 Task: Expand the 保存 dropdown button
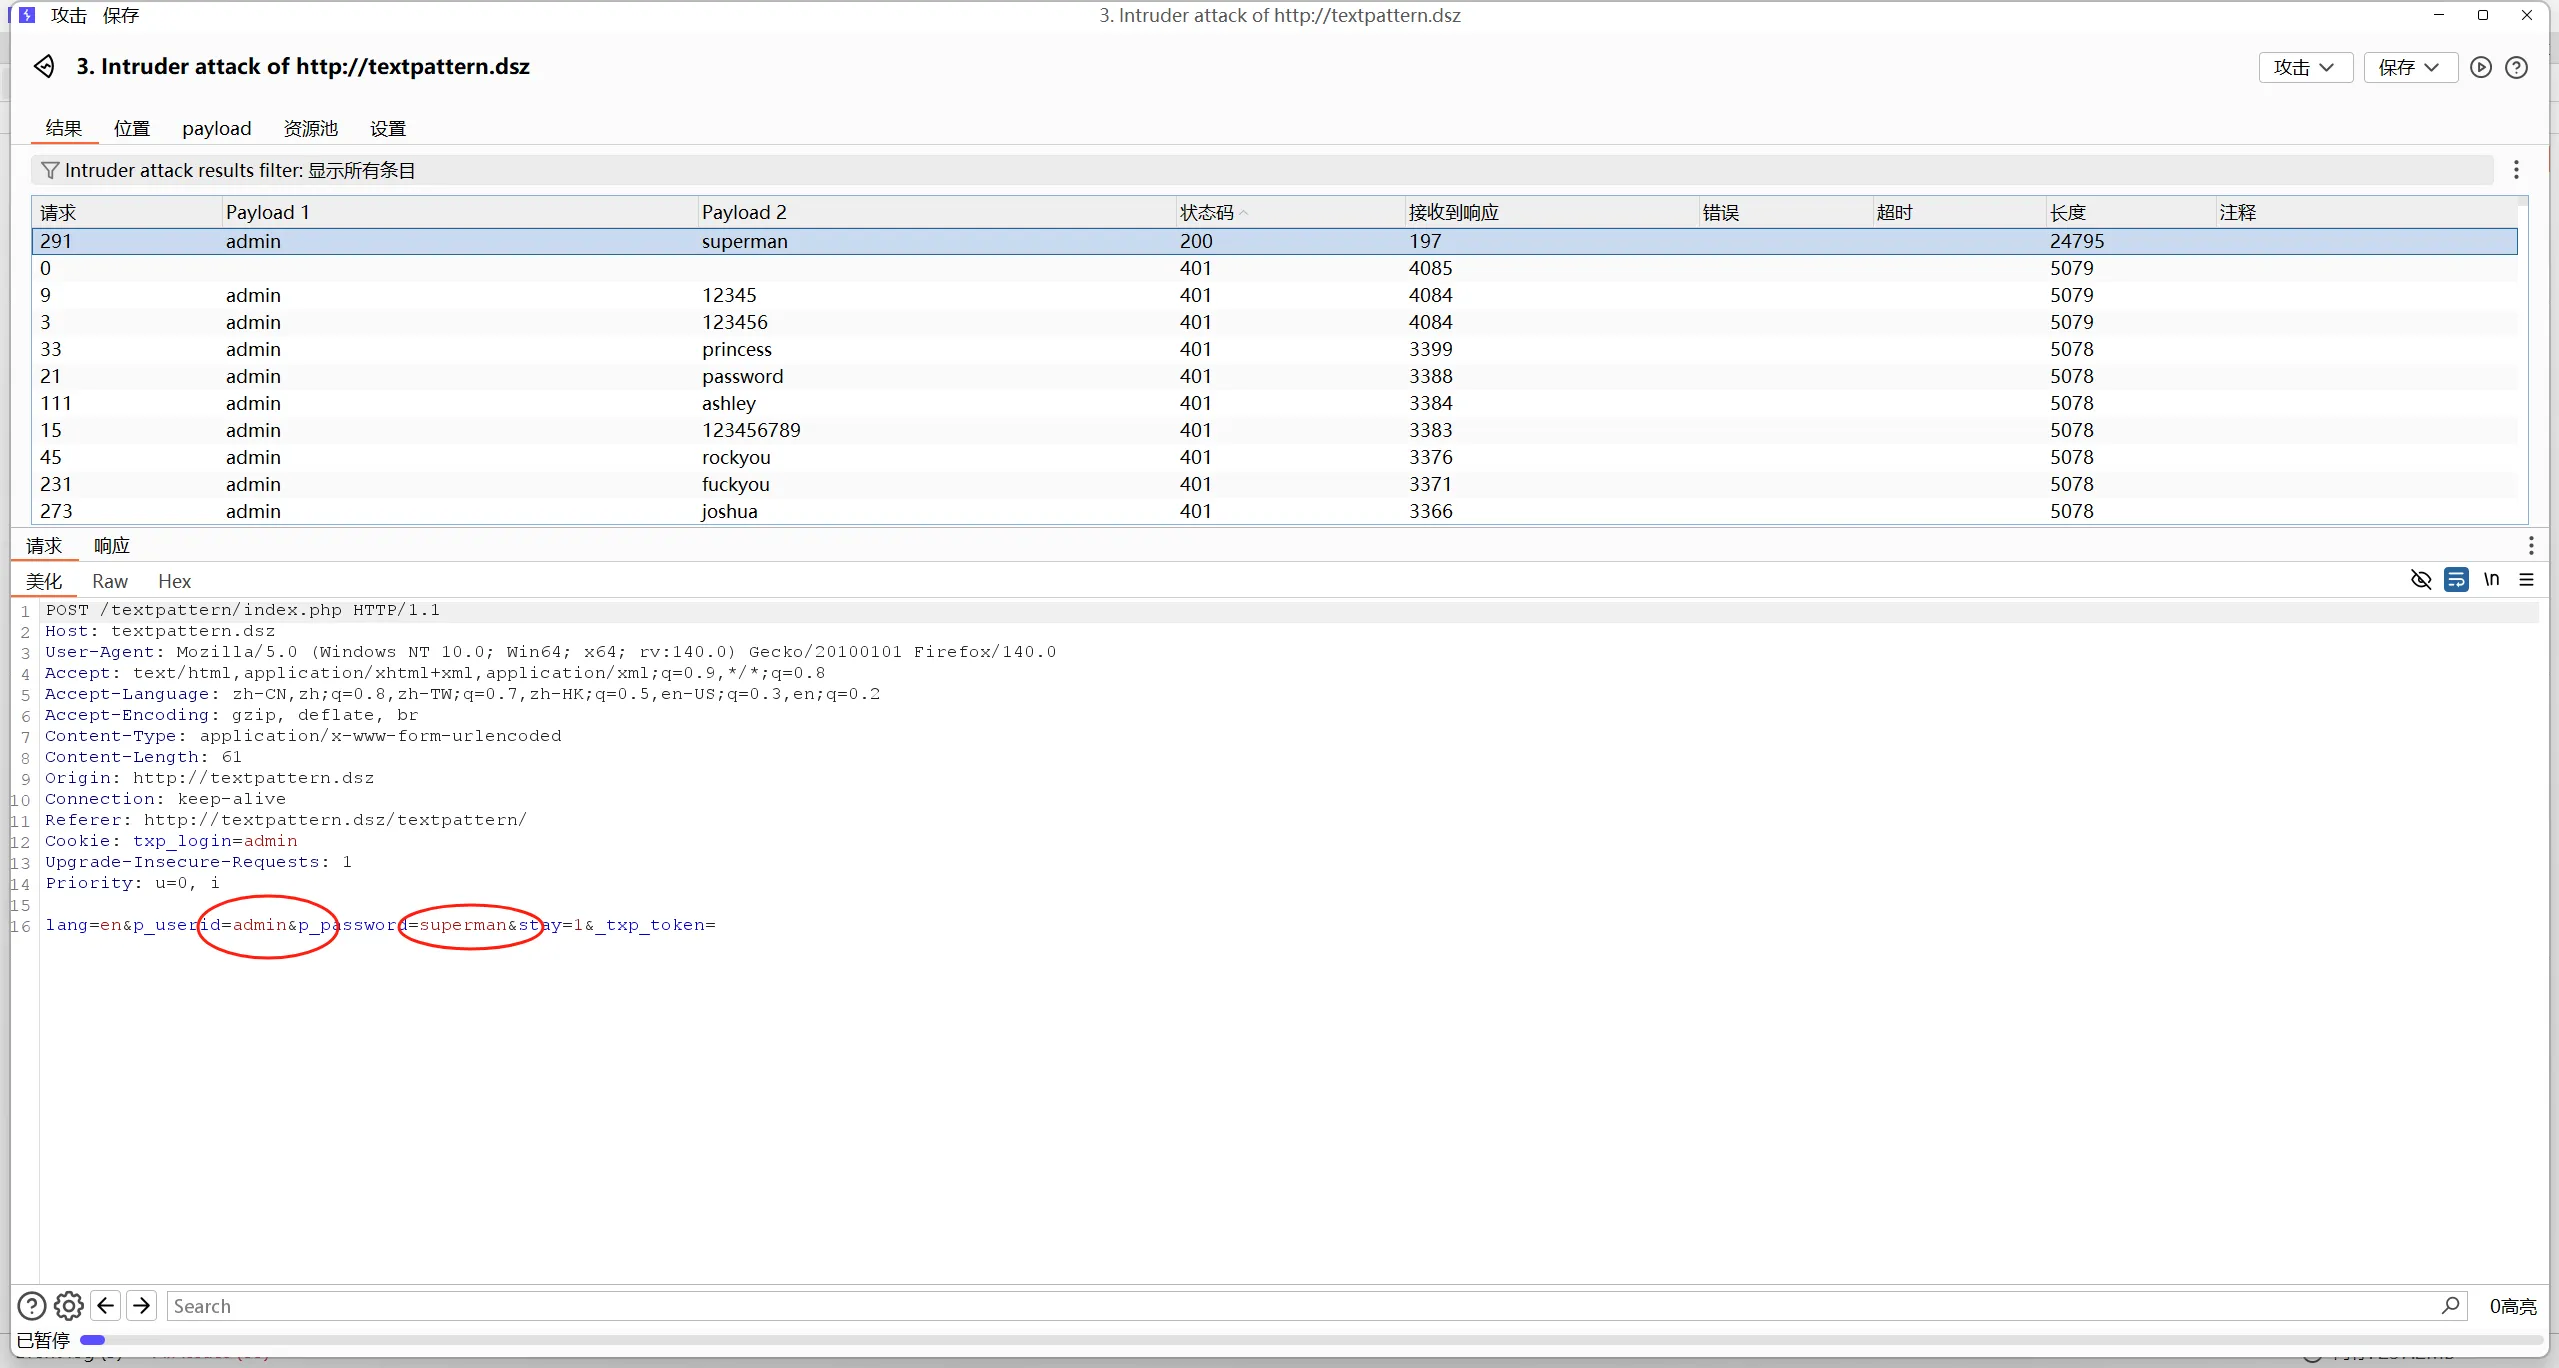point(2410,67)
